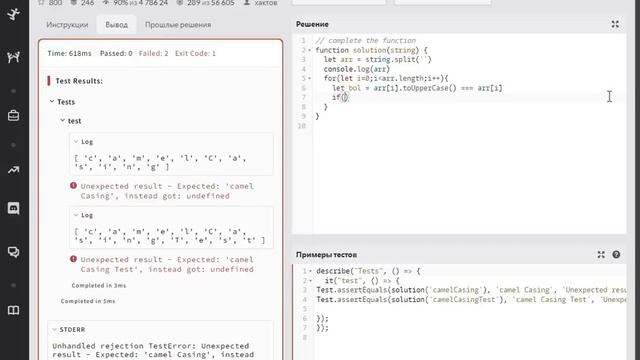Viewport: 640px width, 360px height.
Task: Fold the it("test") block at line 2
Action: [x=310, y=281]
